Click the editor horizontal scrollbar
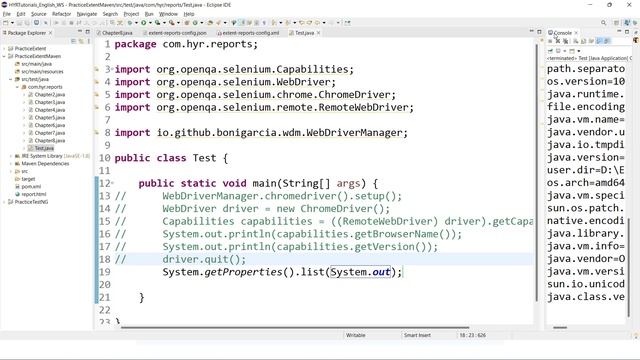The width and height of the screenshot is (640, 360). [x=295, y=327]
